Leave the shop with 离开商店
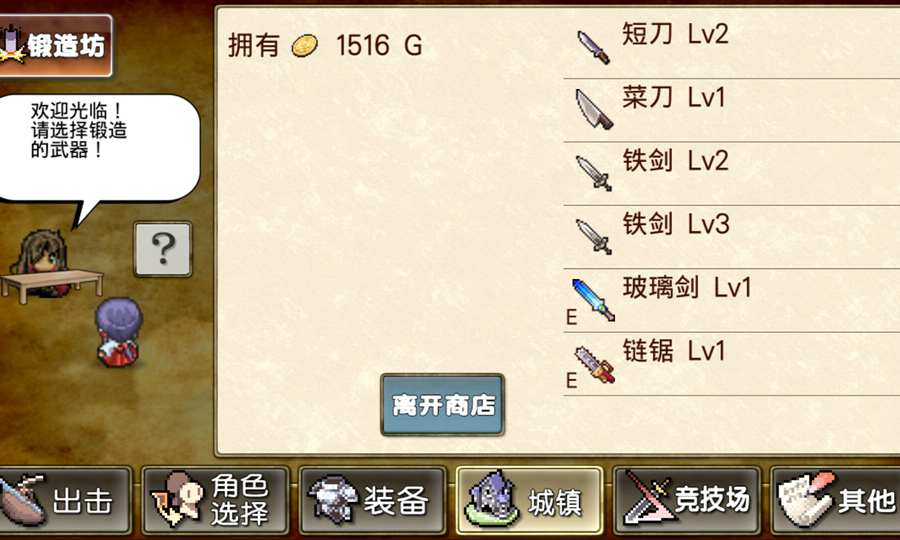The image size is (900, 540). [443, 405]
